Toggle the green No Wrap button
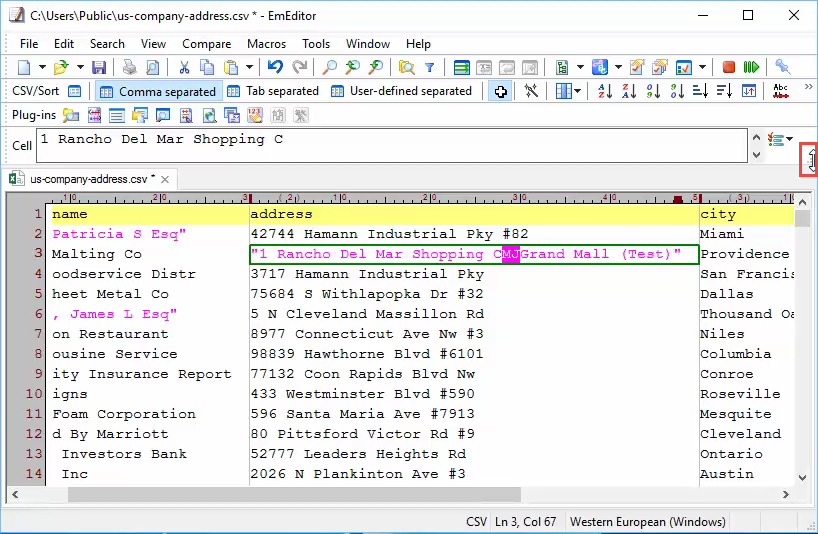 tap(461, 67)
